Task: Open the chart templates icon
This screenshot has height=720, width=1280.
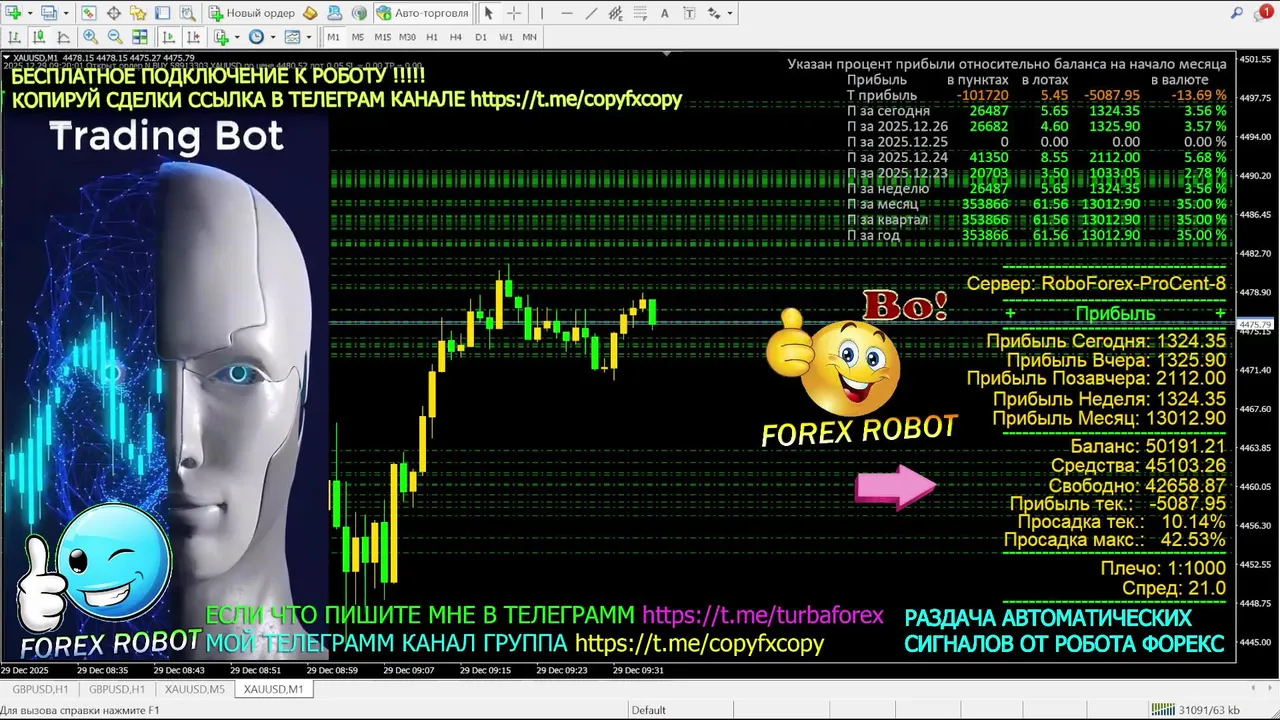Action: (292, 37)
